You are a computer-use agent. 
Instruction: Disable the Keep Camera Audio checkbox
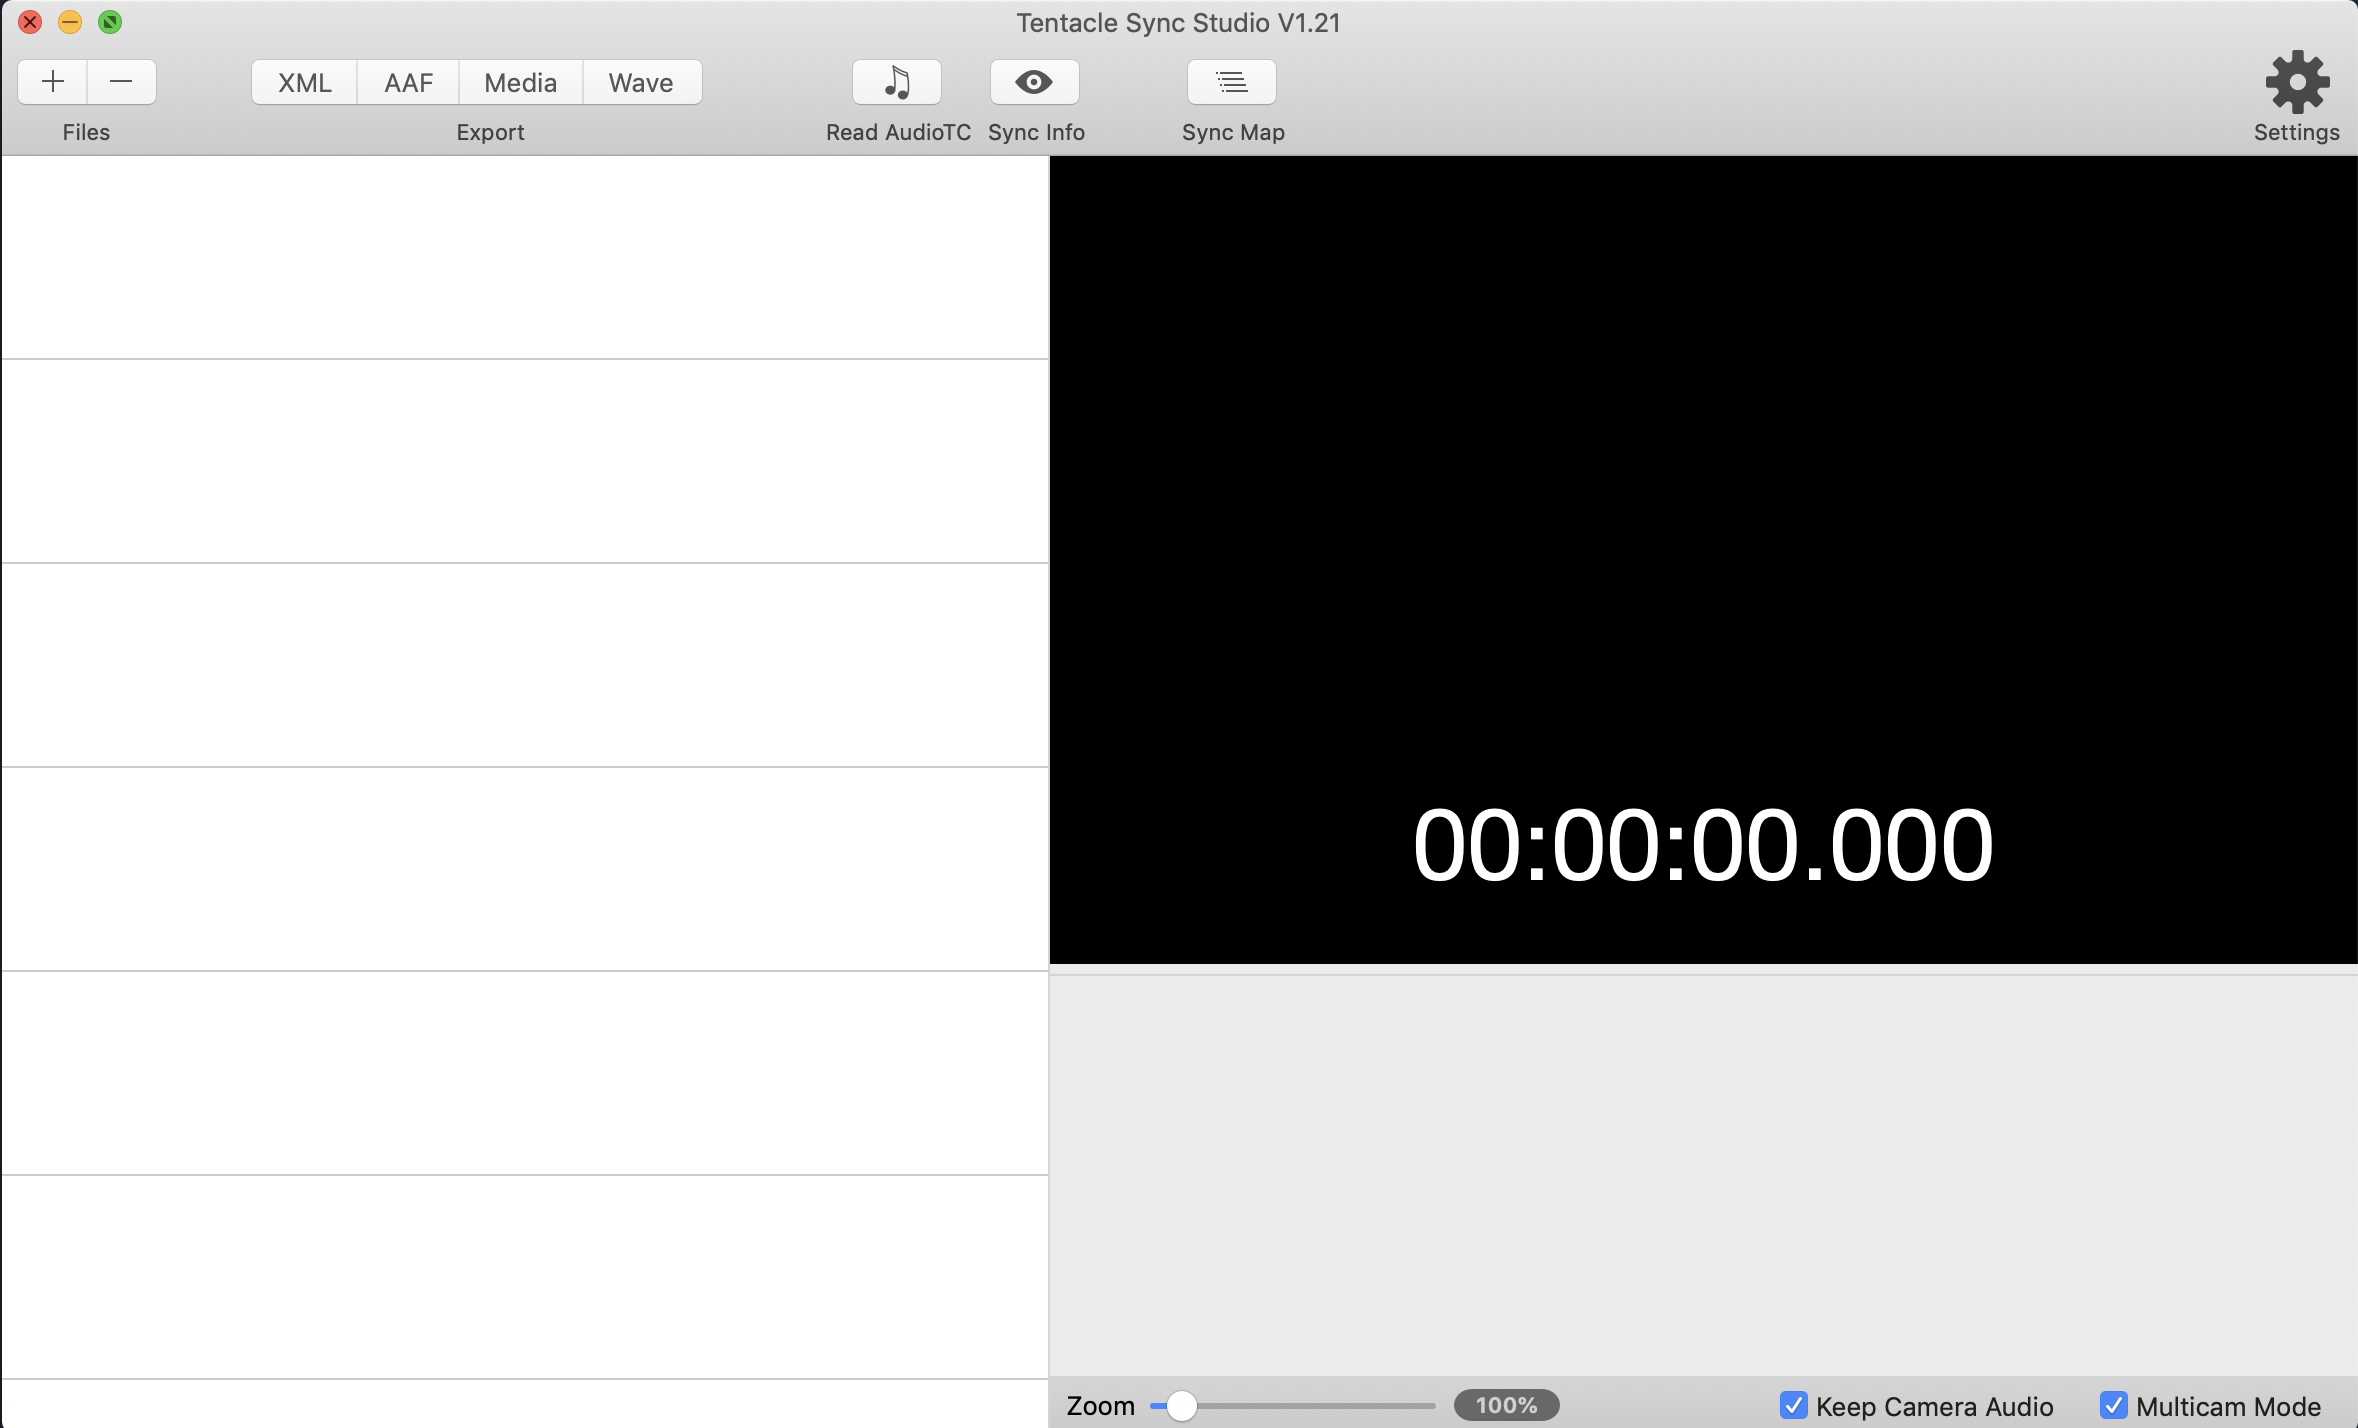pyautogui.click(x=1793, y=1405)
